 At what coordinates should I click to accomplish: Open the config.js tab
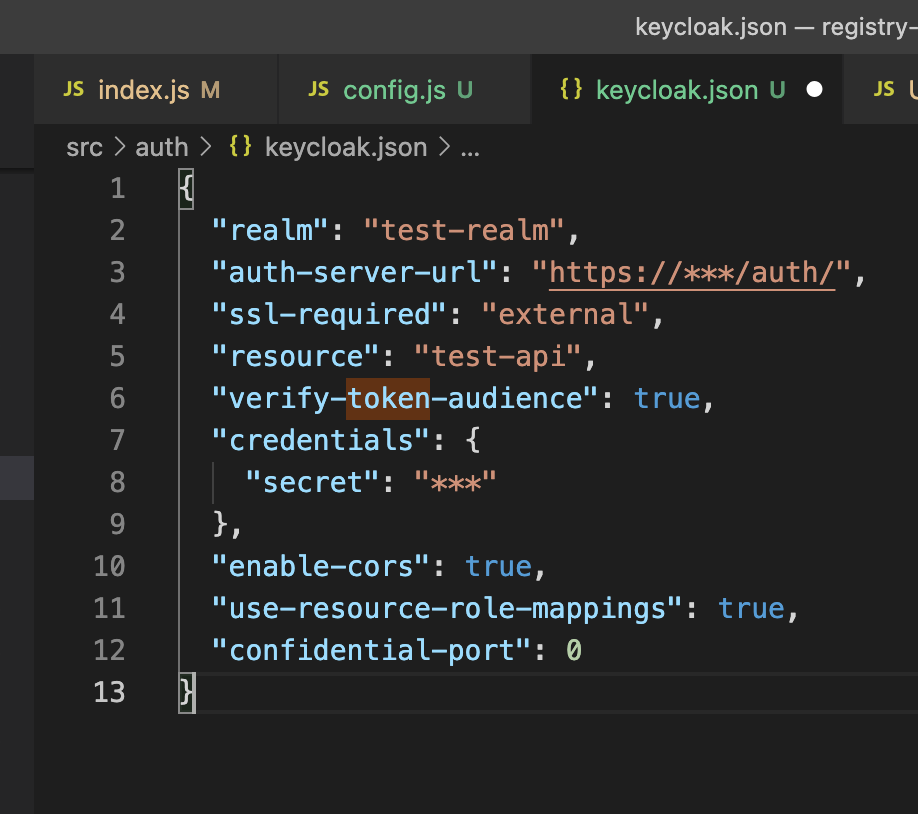(405, 90)
